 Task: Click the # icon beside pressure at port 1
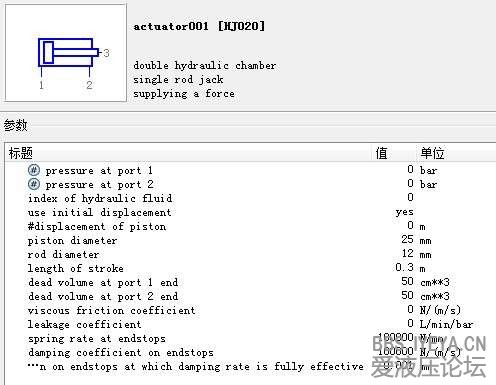click(34, 170)
